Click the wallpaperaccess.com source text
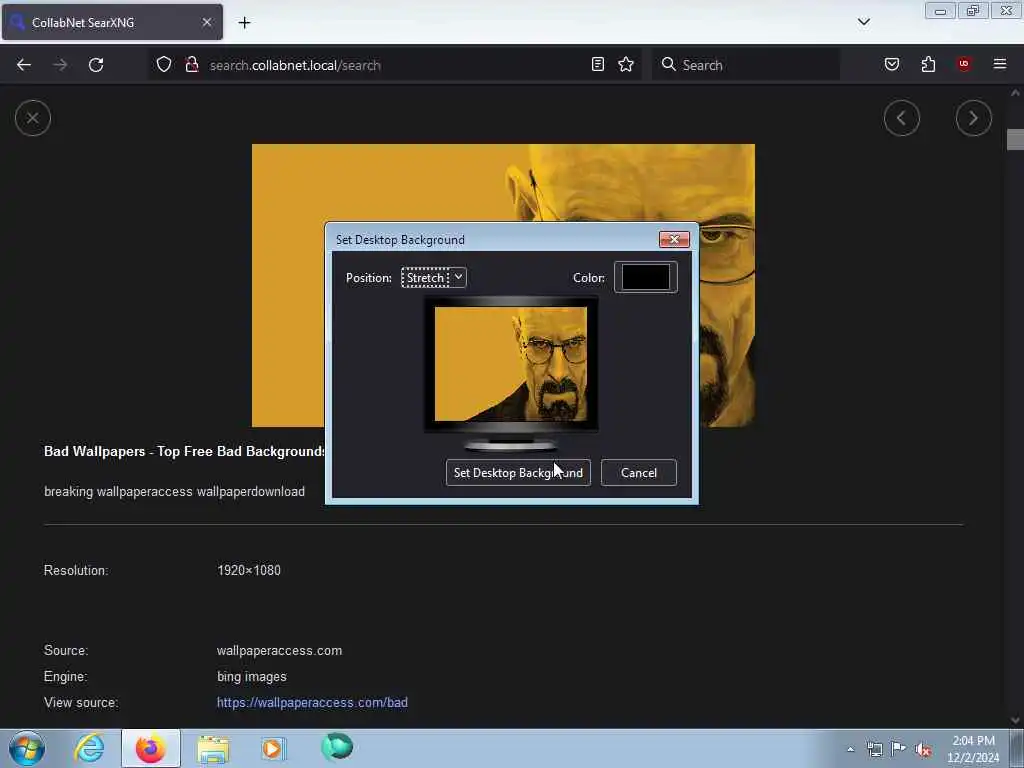The height and width of the screenshot is (768, 1024). pyautogui.click(x=280, y=650)
